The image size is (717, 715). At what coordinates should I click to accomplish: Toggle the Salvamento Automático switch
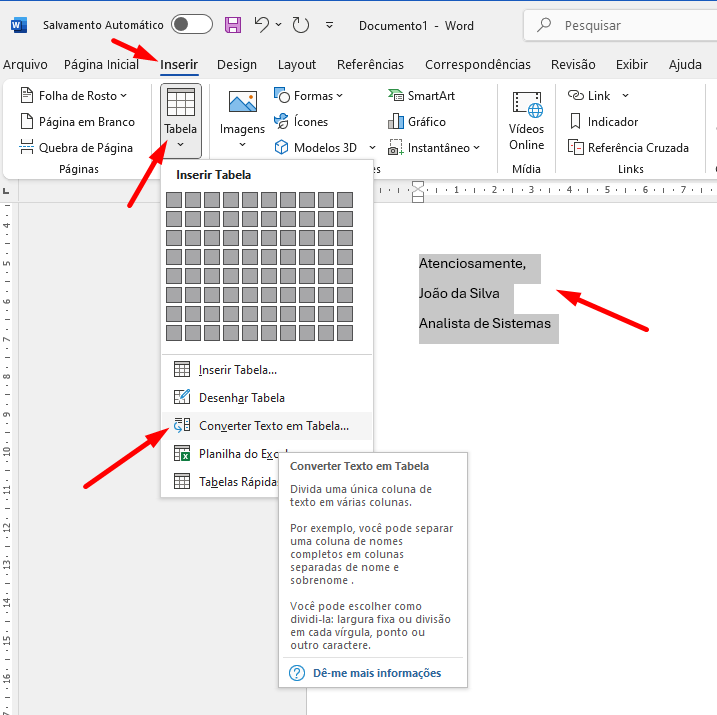[192, 25]
